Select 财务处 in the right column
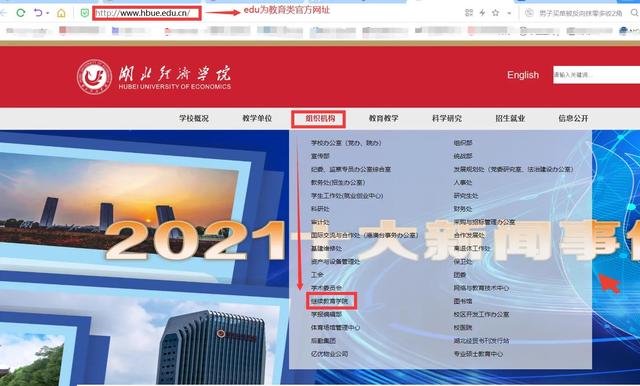Viewport: 640px width, 386px height. 463,209
